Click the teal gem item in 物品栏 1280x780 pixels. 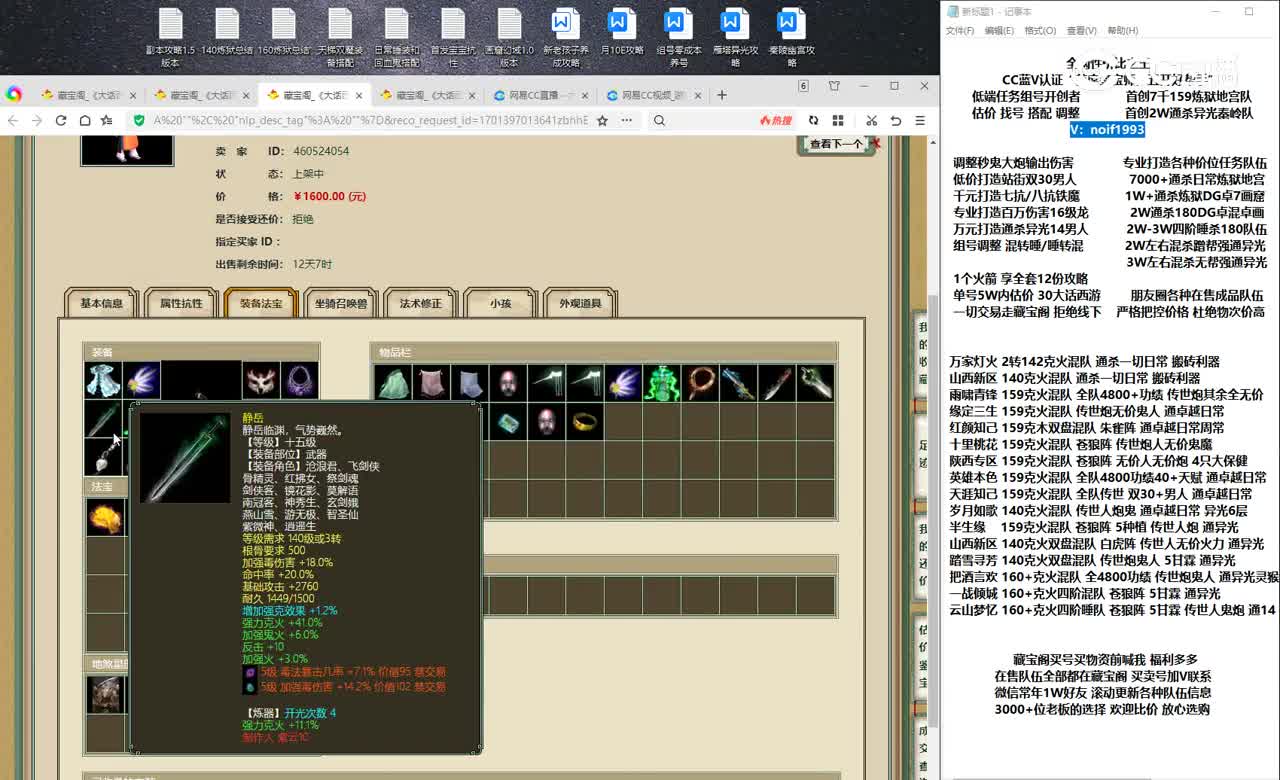pos(508,421)
